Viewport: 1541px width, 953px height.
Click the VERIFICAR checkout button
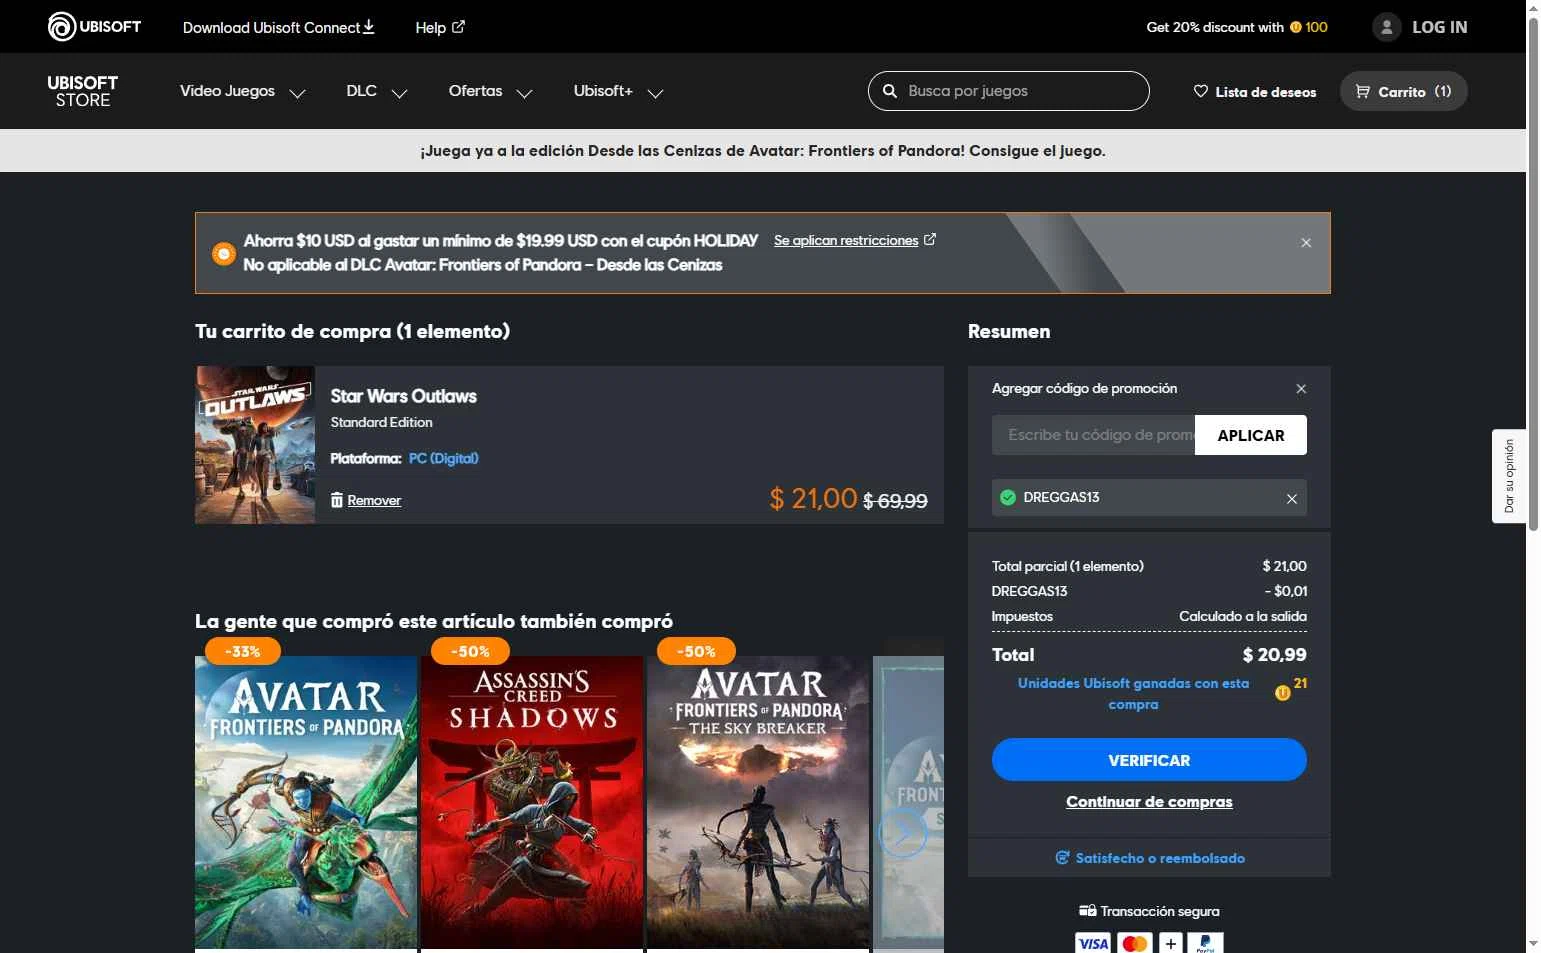1149,760
